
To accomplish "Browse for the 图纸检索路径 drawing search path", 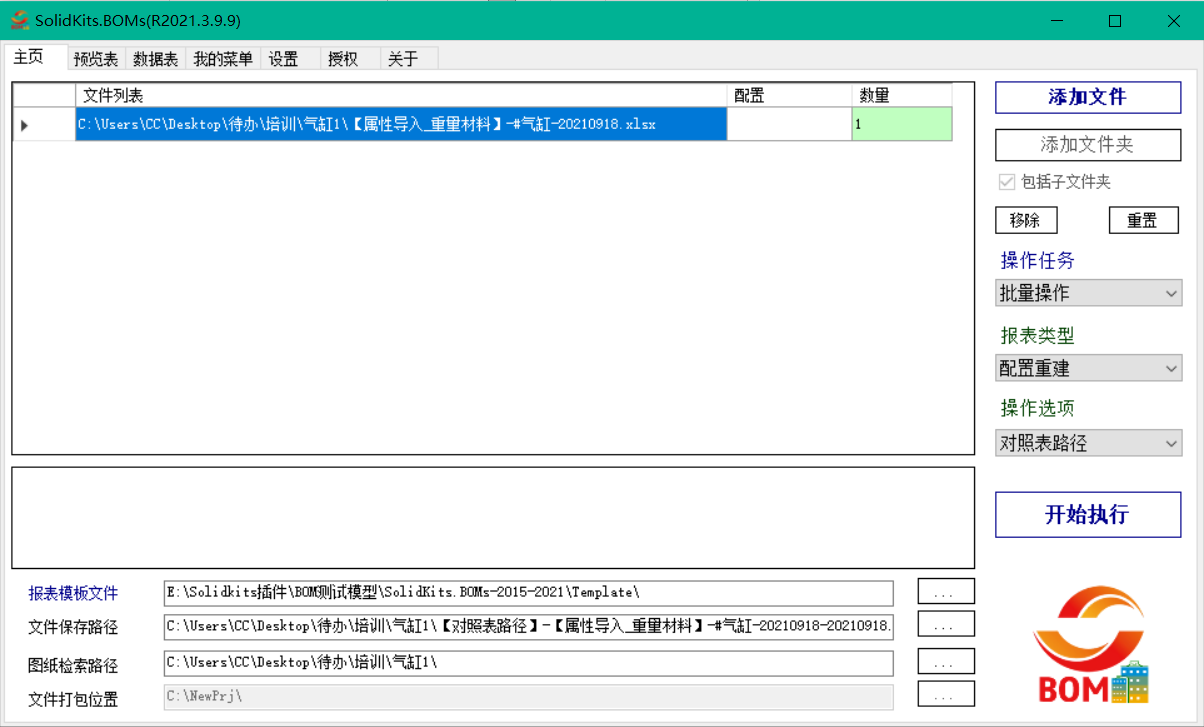I will tap(944, 660).
